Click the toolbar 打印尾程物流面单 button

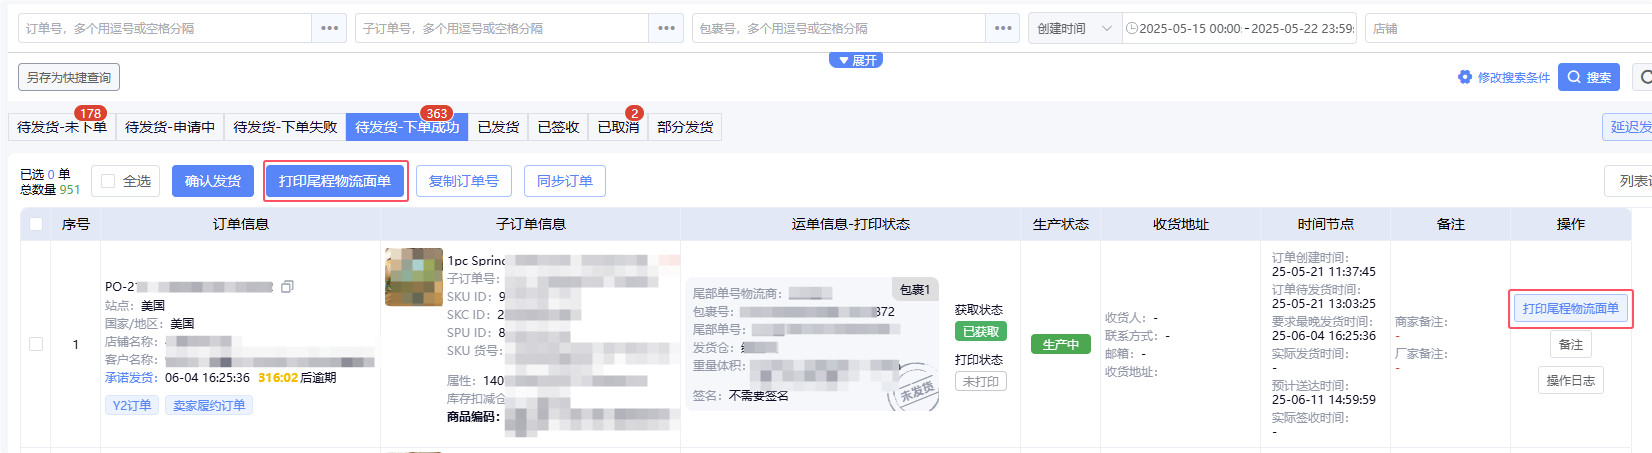point(335,181)
